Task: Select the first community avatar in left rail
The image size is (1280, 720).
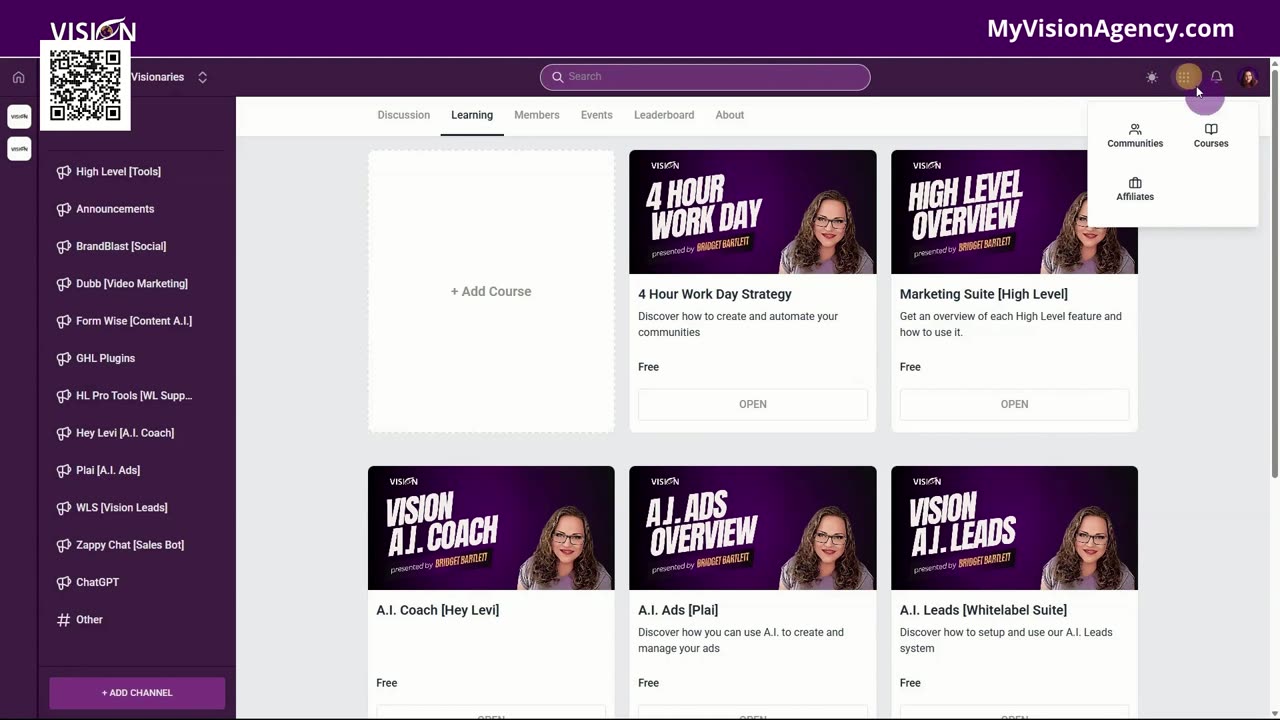Action: pyautogui.click(x=19, y=117)
